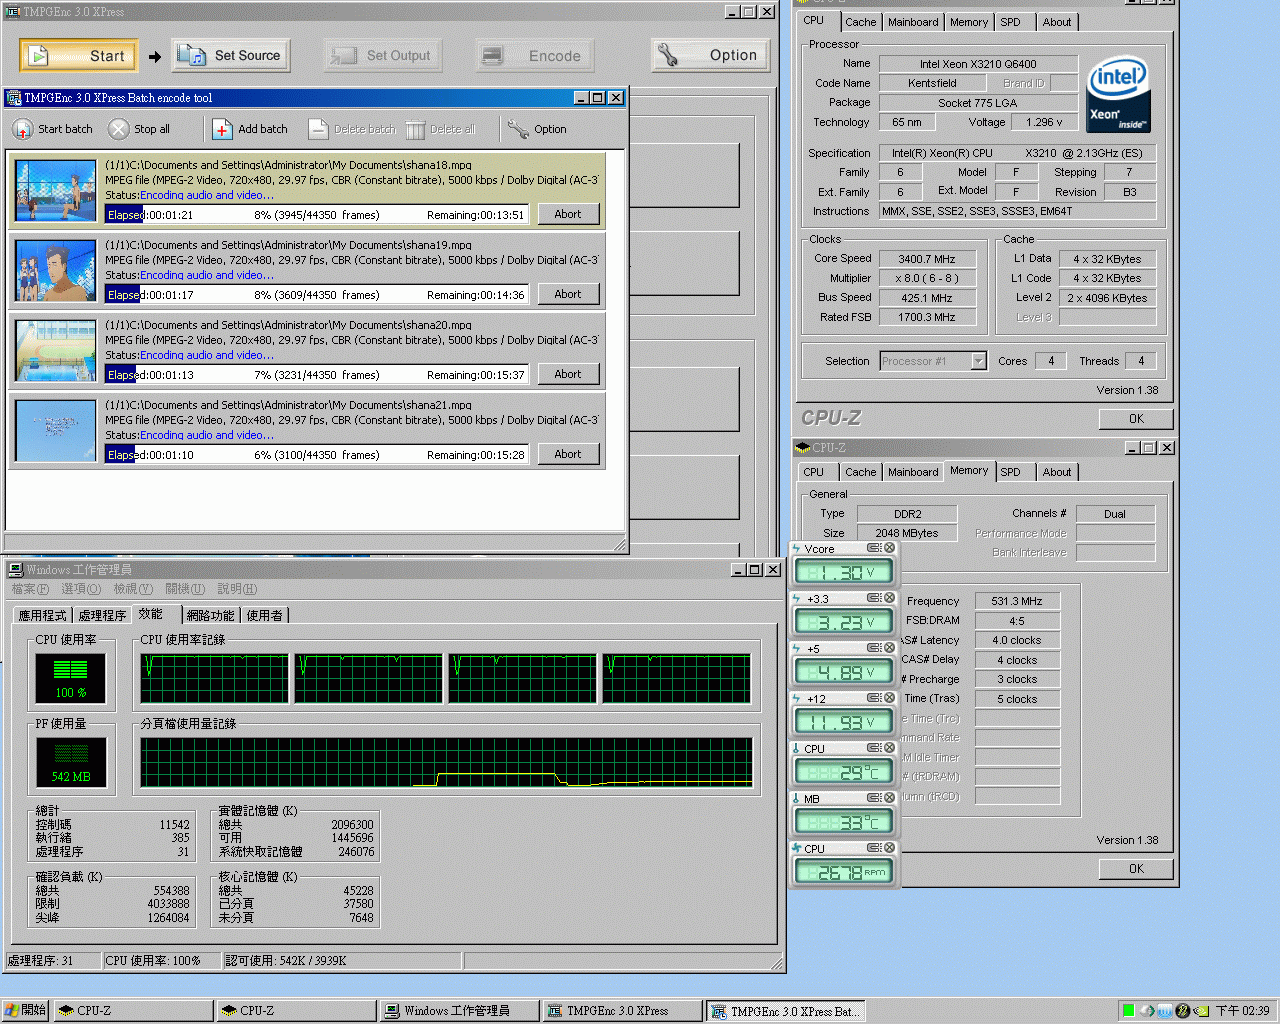Close the CPU temperature gadget
The image size is (1280, 1024).
[x=889, y=748]
